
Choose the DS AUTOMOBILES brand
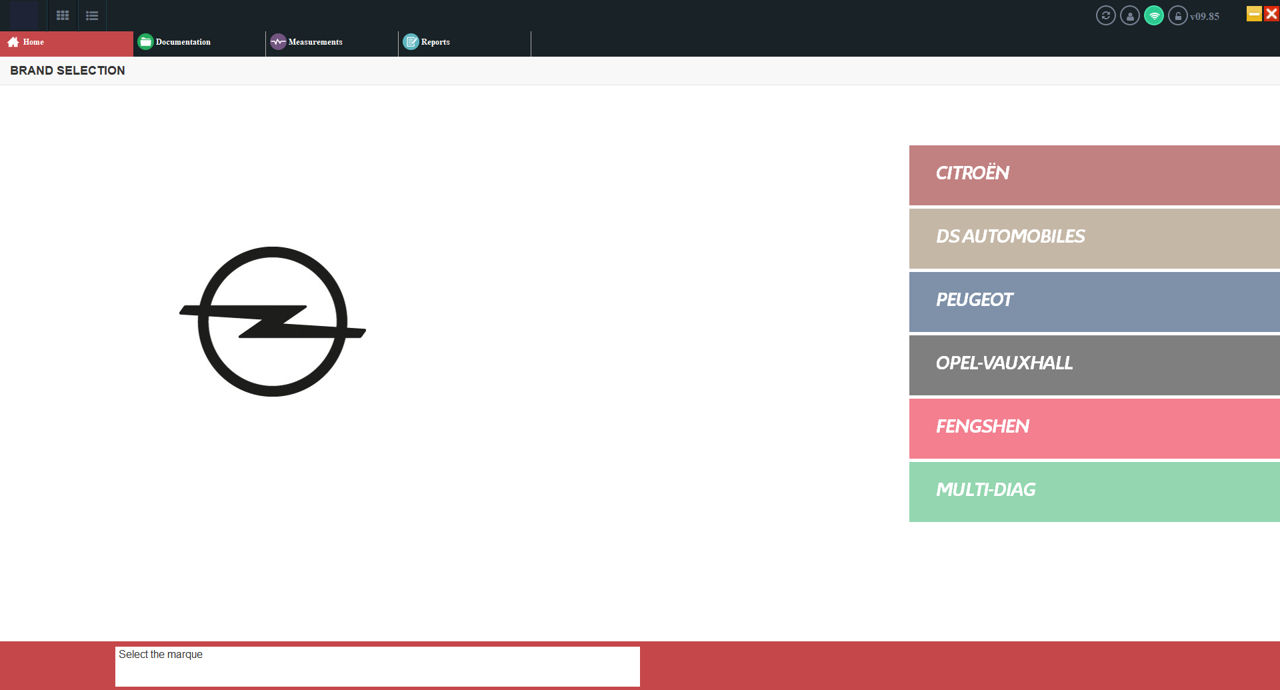[x=1094, y=238]
